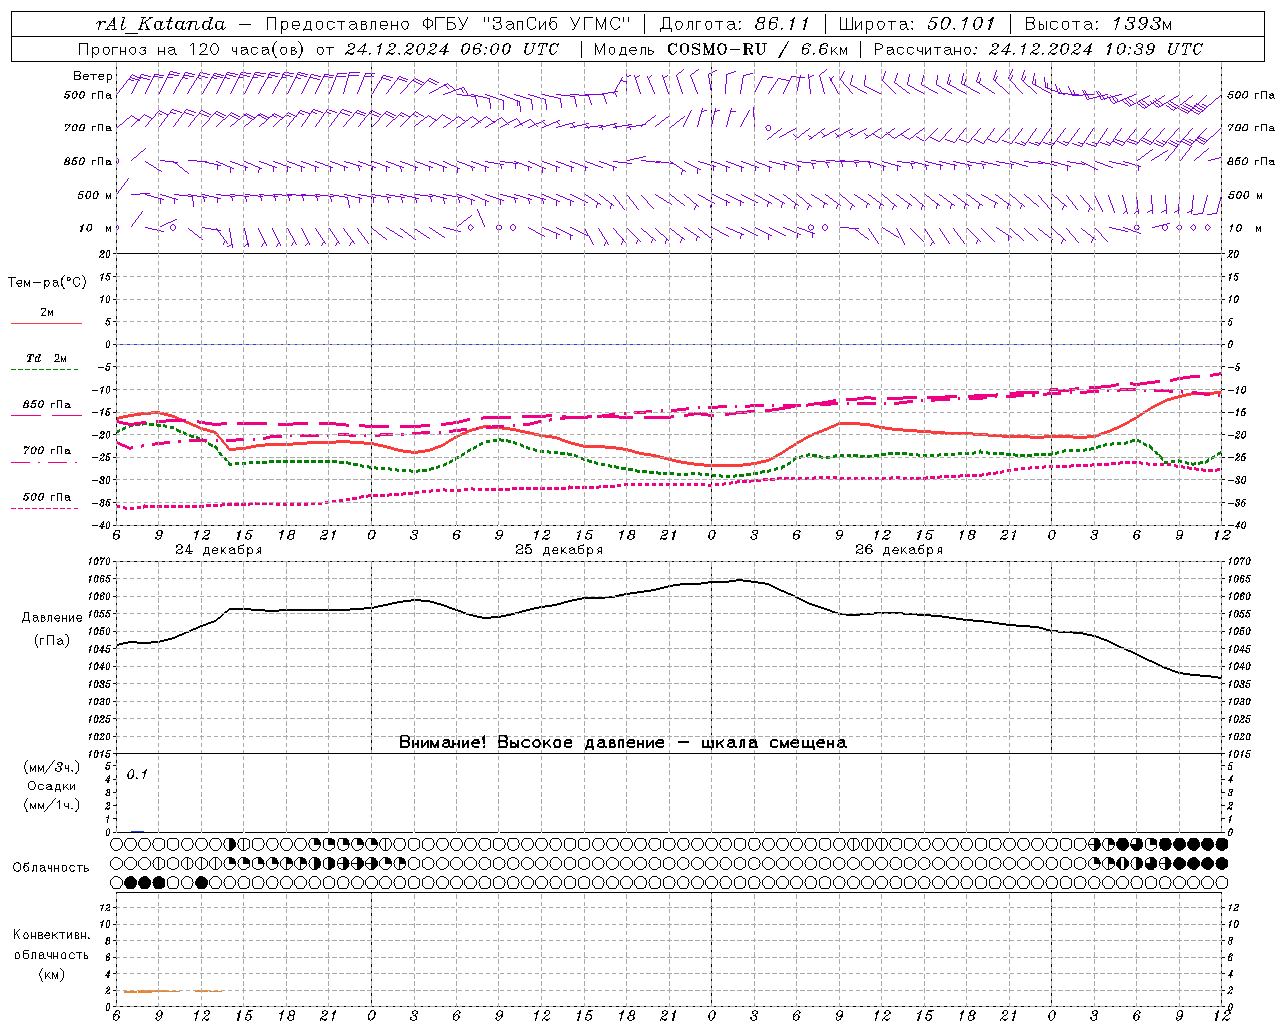Select the 700 гПа temperature legend dash-dot line
Viewport: 1280px width, 1024px height.
(46, 462)
